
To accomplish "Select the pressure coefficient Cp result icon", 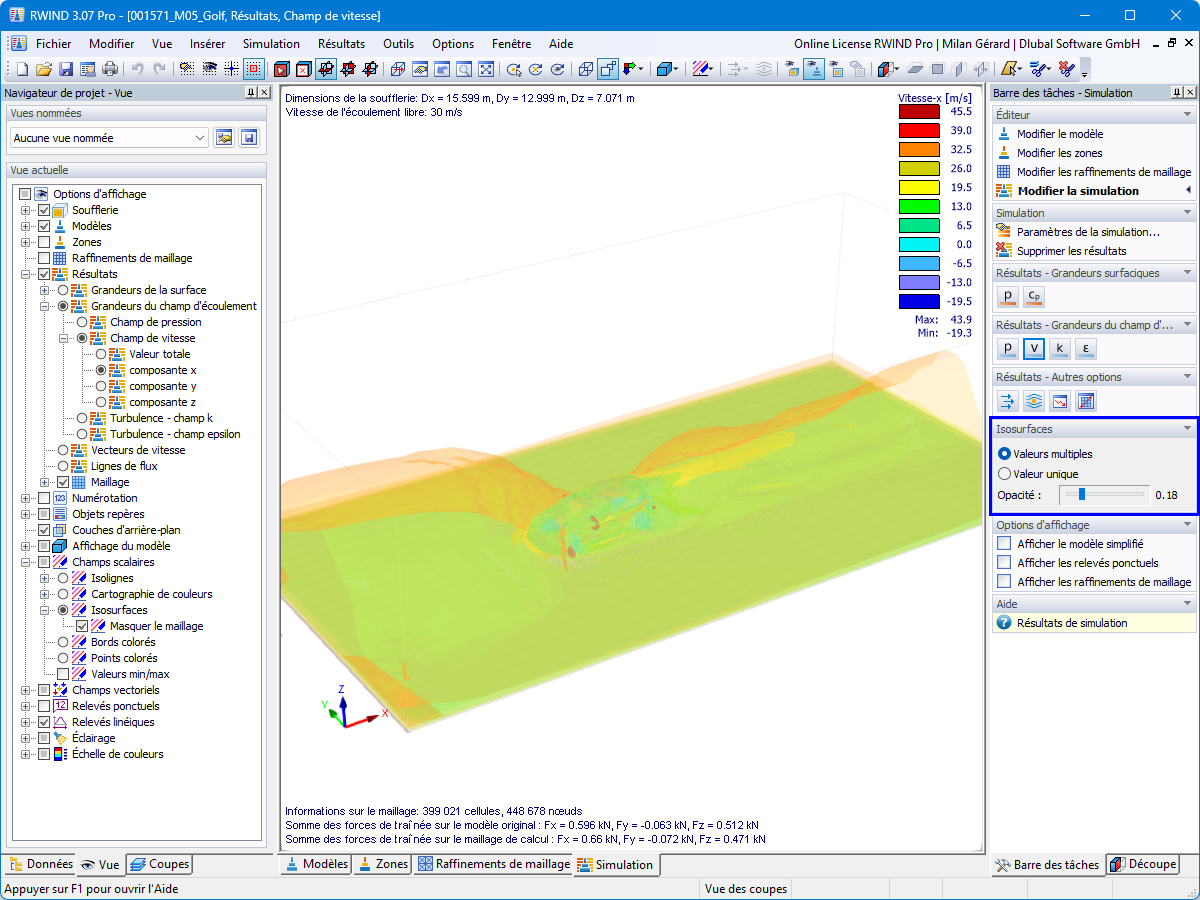I will click(x=1034, y=297).
